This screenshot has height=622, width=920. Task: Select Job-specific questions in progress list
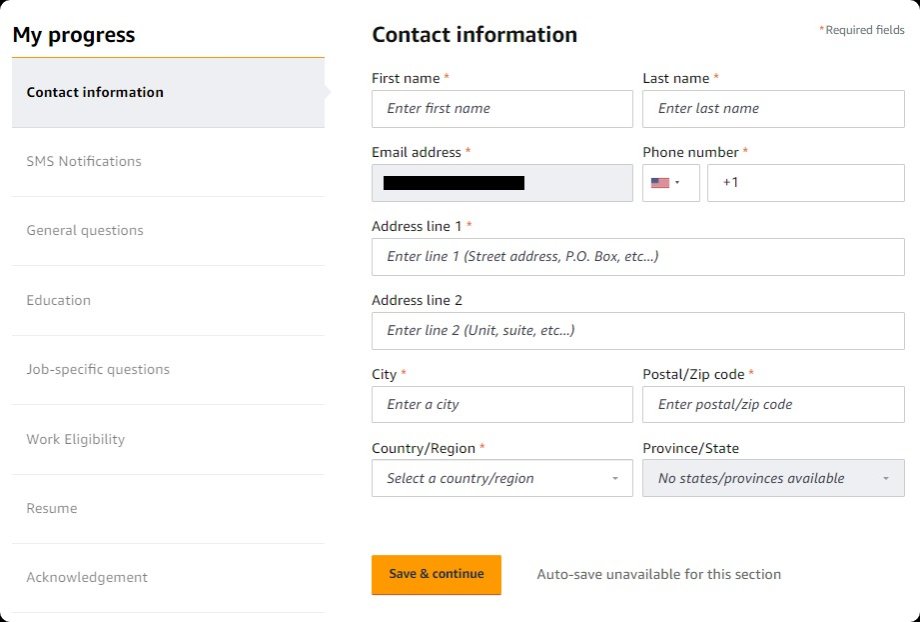click(x=100, y=369)
